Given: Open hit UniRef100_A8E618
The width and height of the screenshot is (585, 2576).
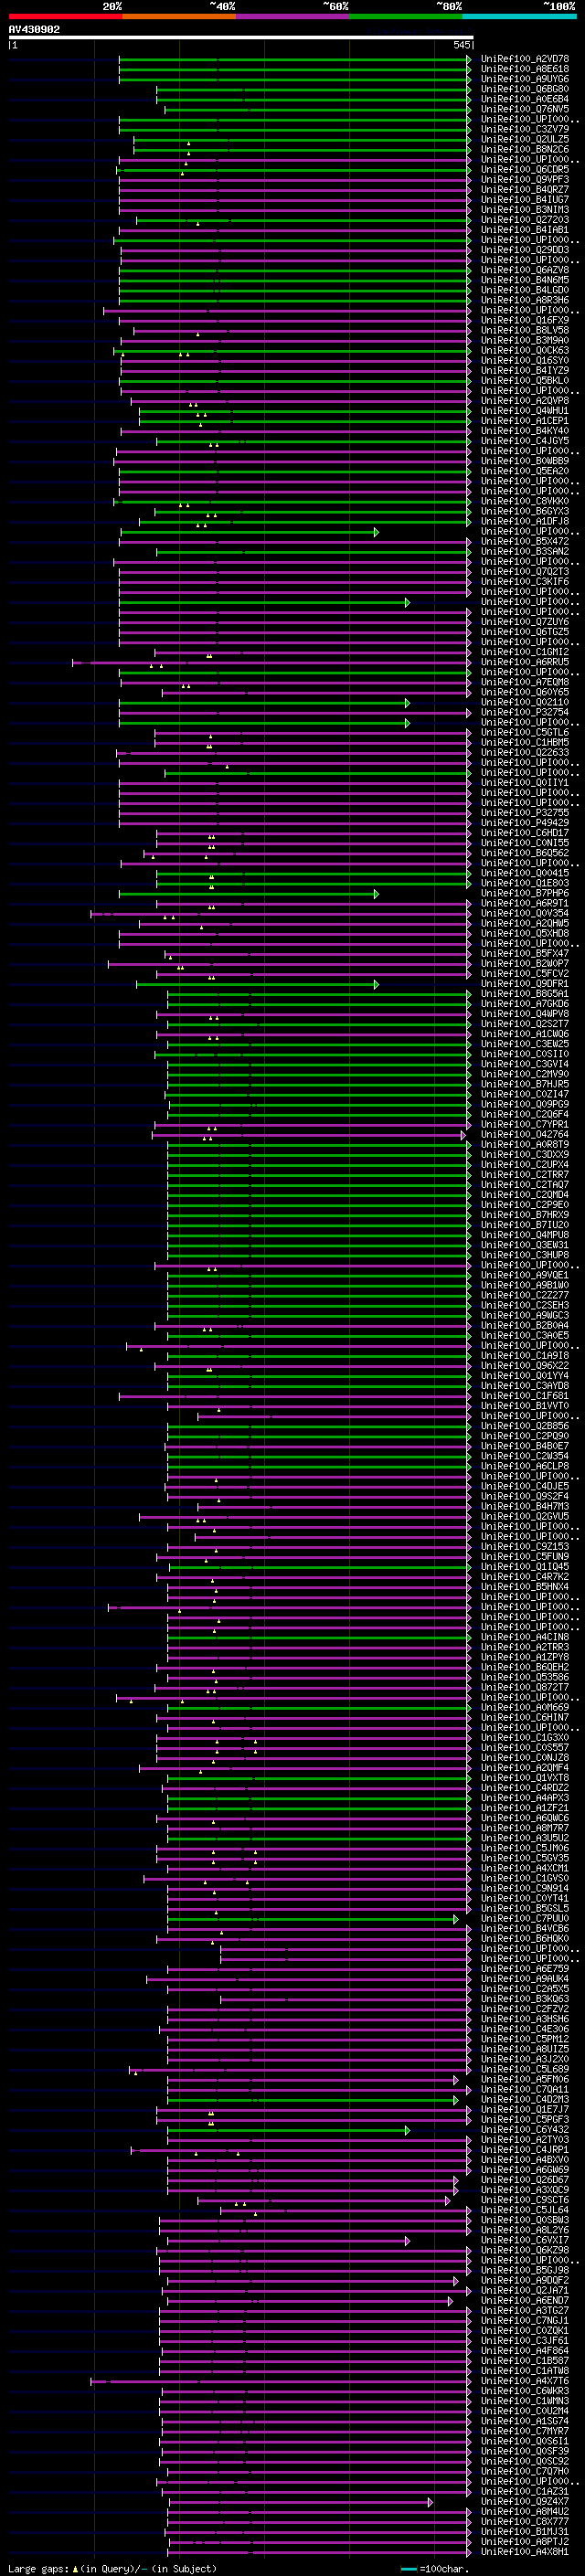Looking at the screenshot, I should (x=525, y=69).
